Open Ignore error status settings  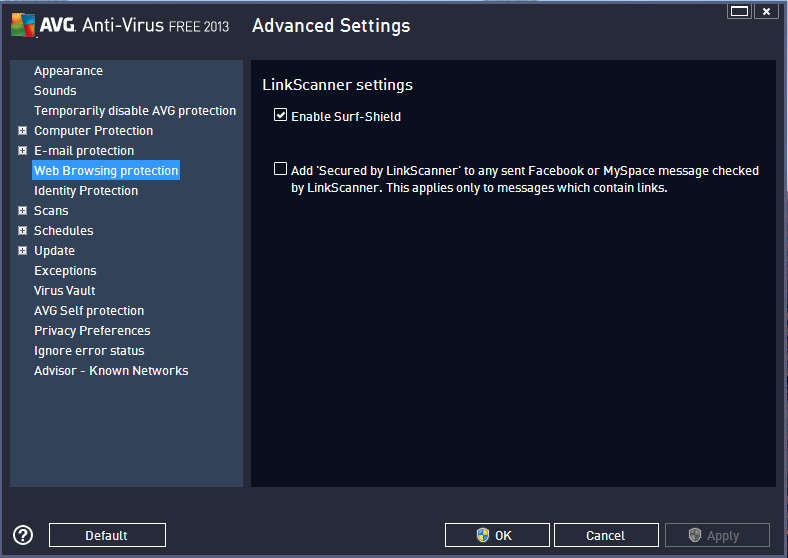click(x=89, y=350)
